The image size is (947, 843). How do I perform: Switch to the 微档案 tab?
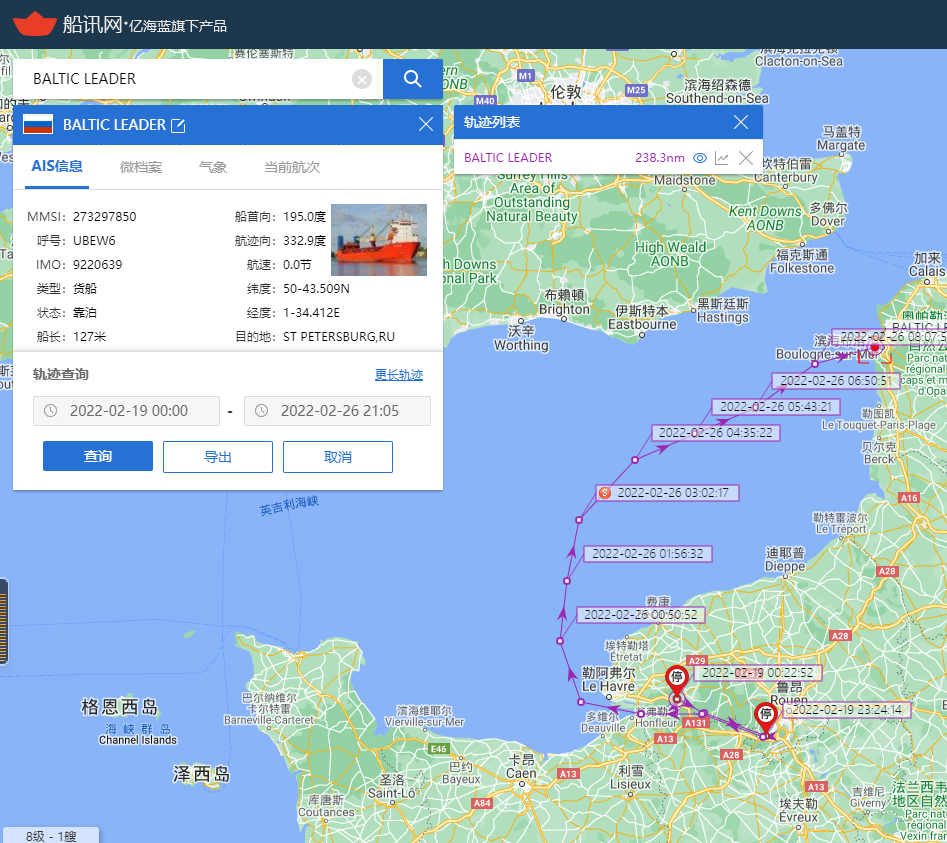[x=140, y=167]
